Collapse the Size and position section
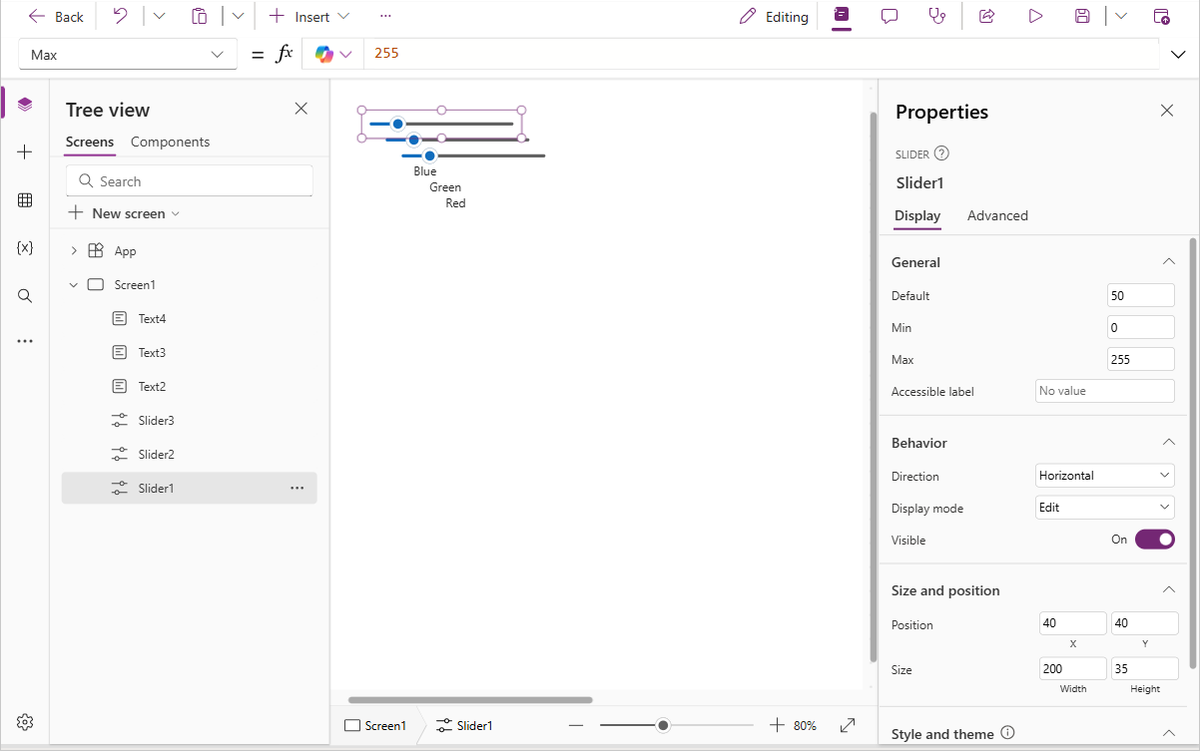The image size is (1200, 751). click(x=1168, y=590)
